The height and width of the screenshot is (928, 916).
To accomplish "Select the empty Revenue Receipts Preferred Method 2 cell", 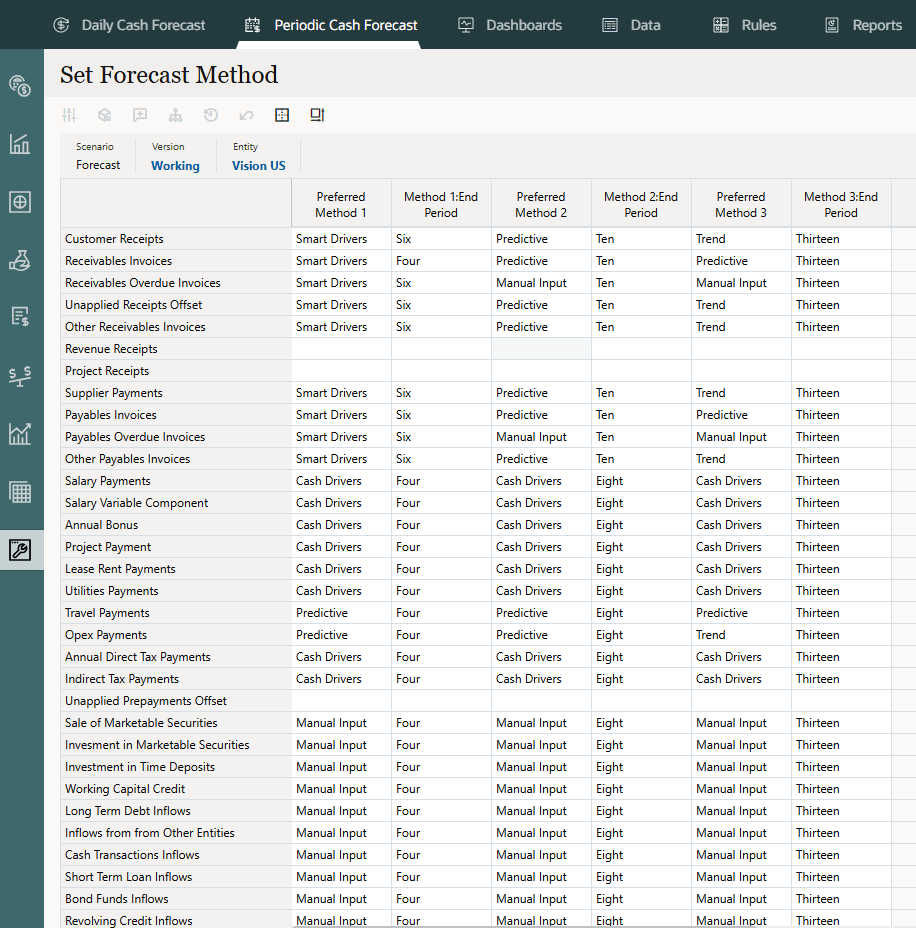I will pos(541,349).
